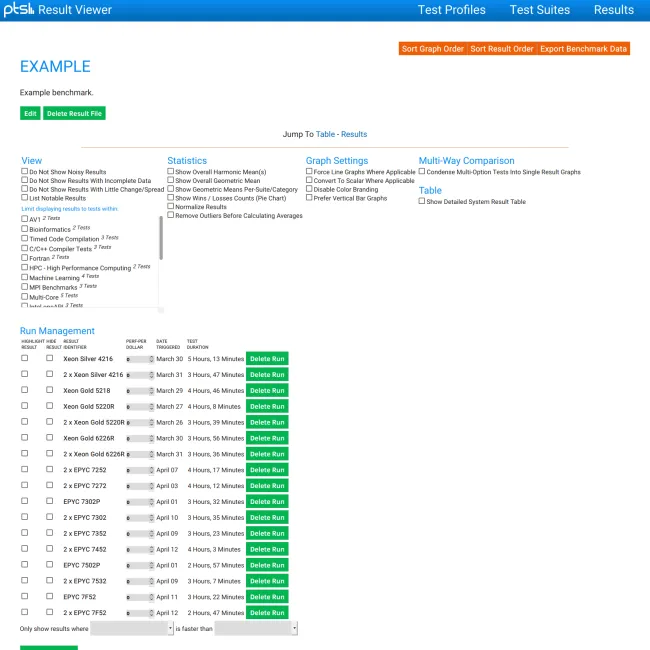
Task: Enable Force Line Graphs Where Applicable
Action: (x=309, y=171)
